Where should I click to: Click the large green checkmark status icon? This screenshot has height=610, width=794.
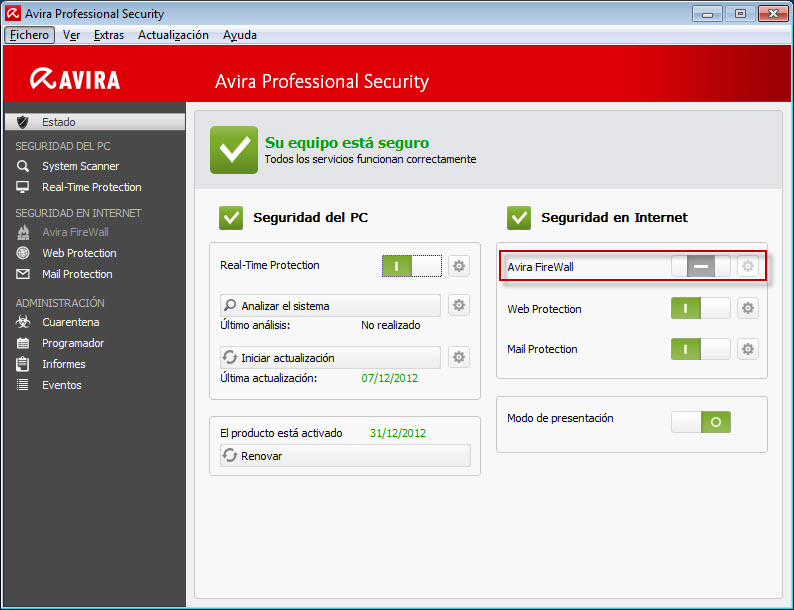234,150
